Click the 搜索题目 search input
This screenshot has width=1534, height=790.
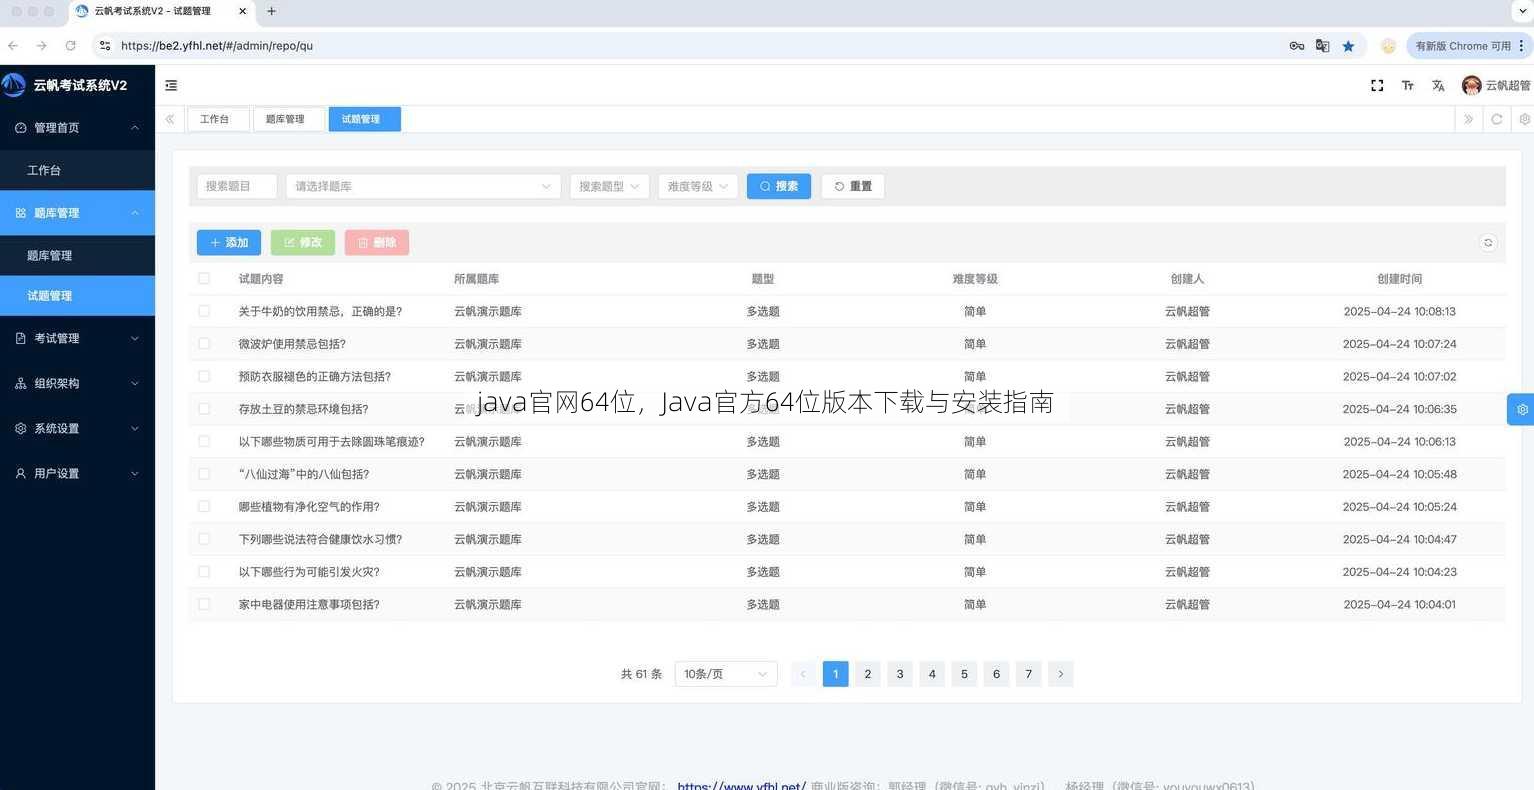pos(237,186)
